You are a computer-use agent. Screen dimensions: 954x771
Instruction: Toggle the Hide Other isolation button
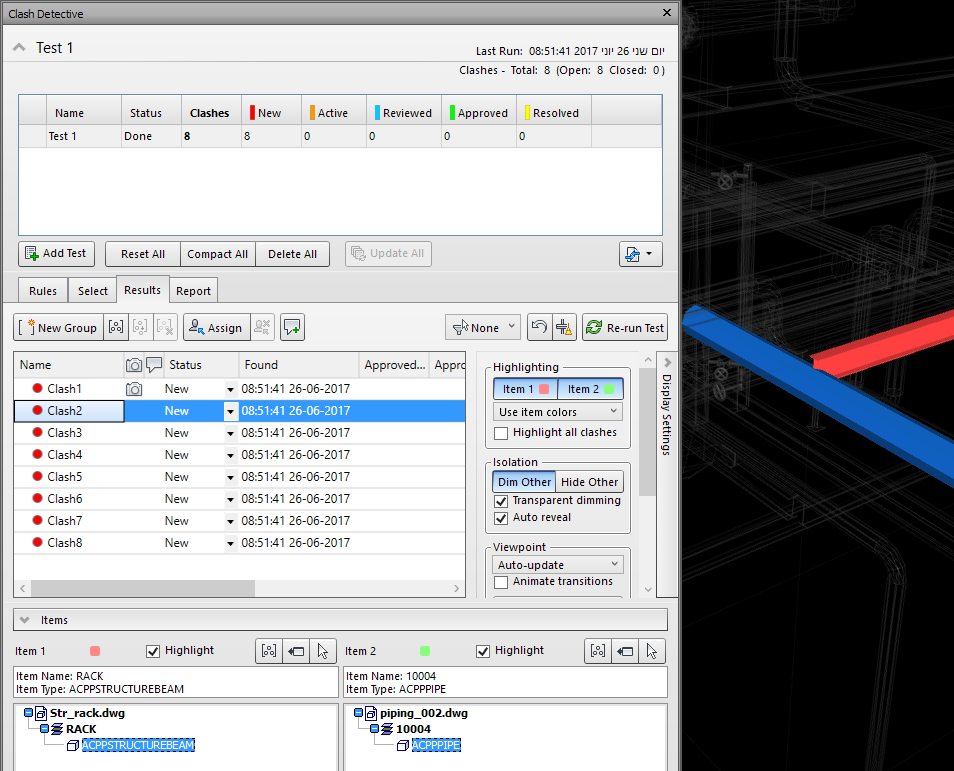tap(590, 482)
